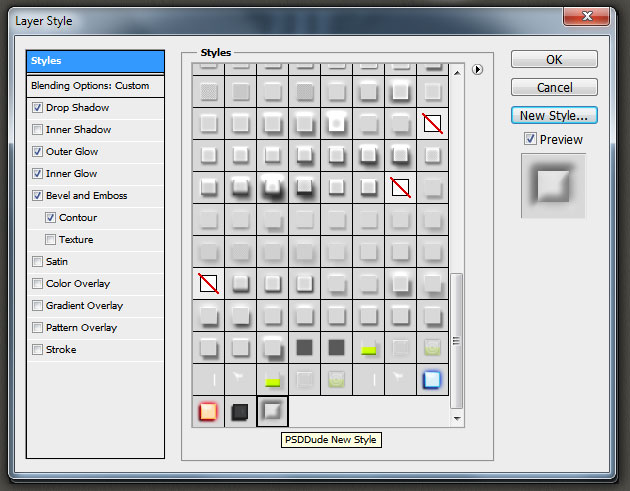630x491 pixels.
Task: Select the red-orange glowing style swatch
Action: (208, 411)
